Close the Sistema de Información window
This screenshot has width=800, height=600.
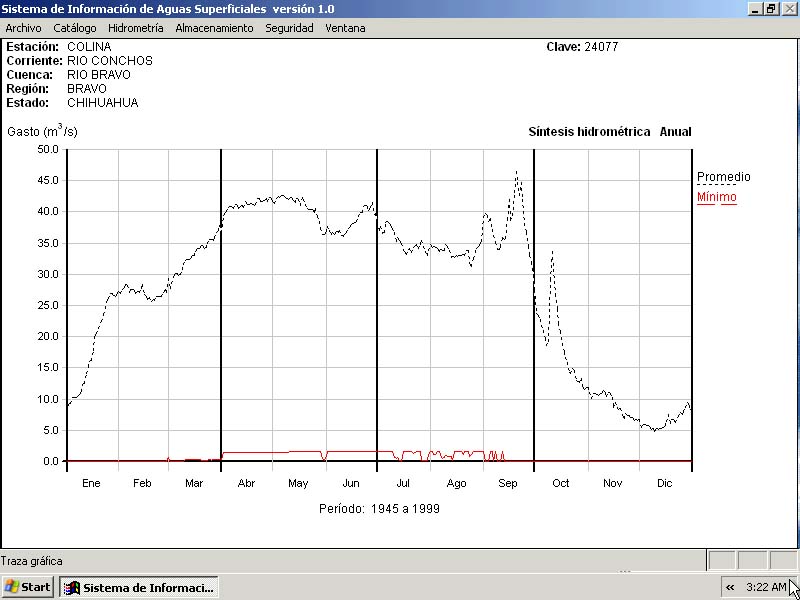pos(788,8)
